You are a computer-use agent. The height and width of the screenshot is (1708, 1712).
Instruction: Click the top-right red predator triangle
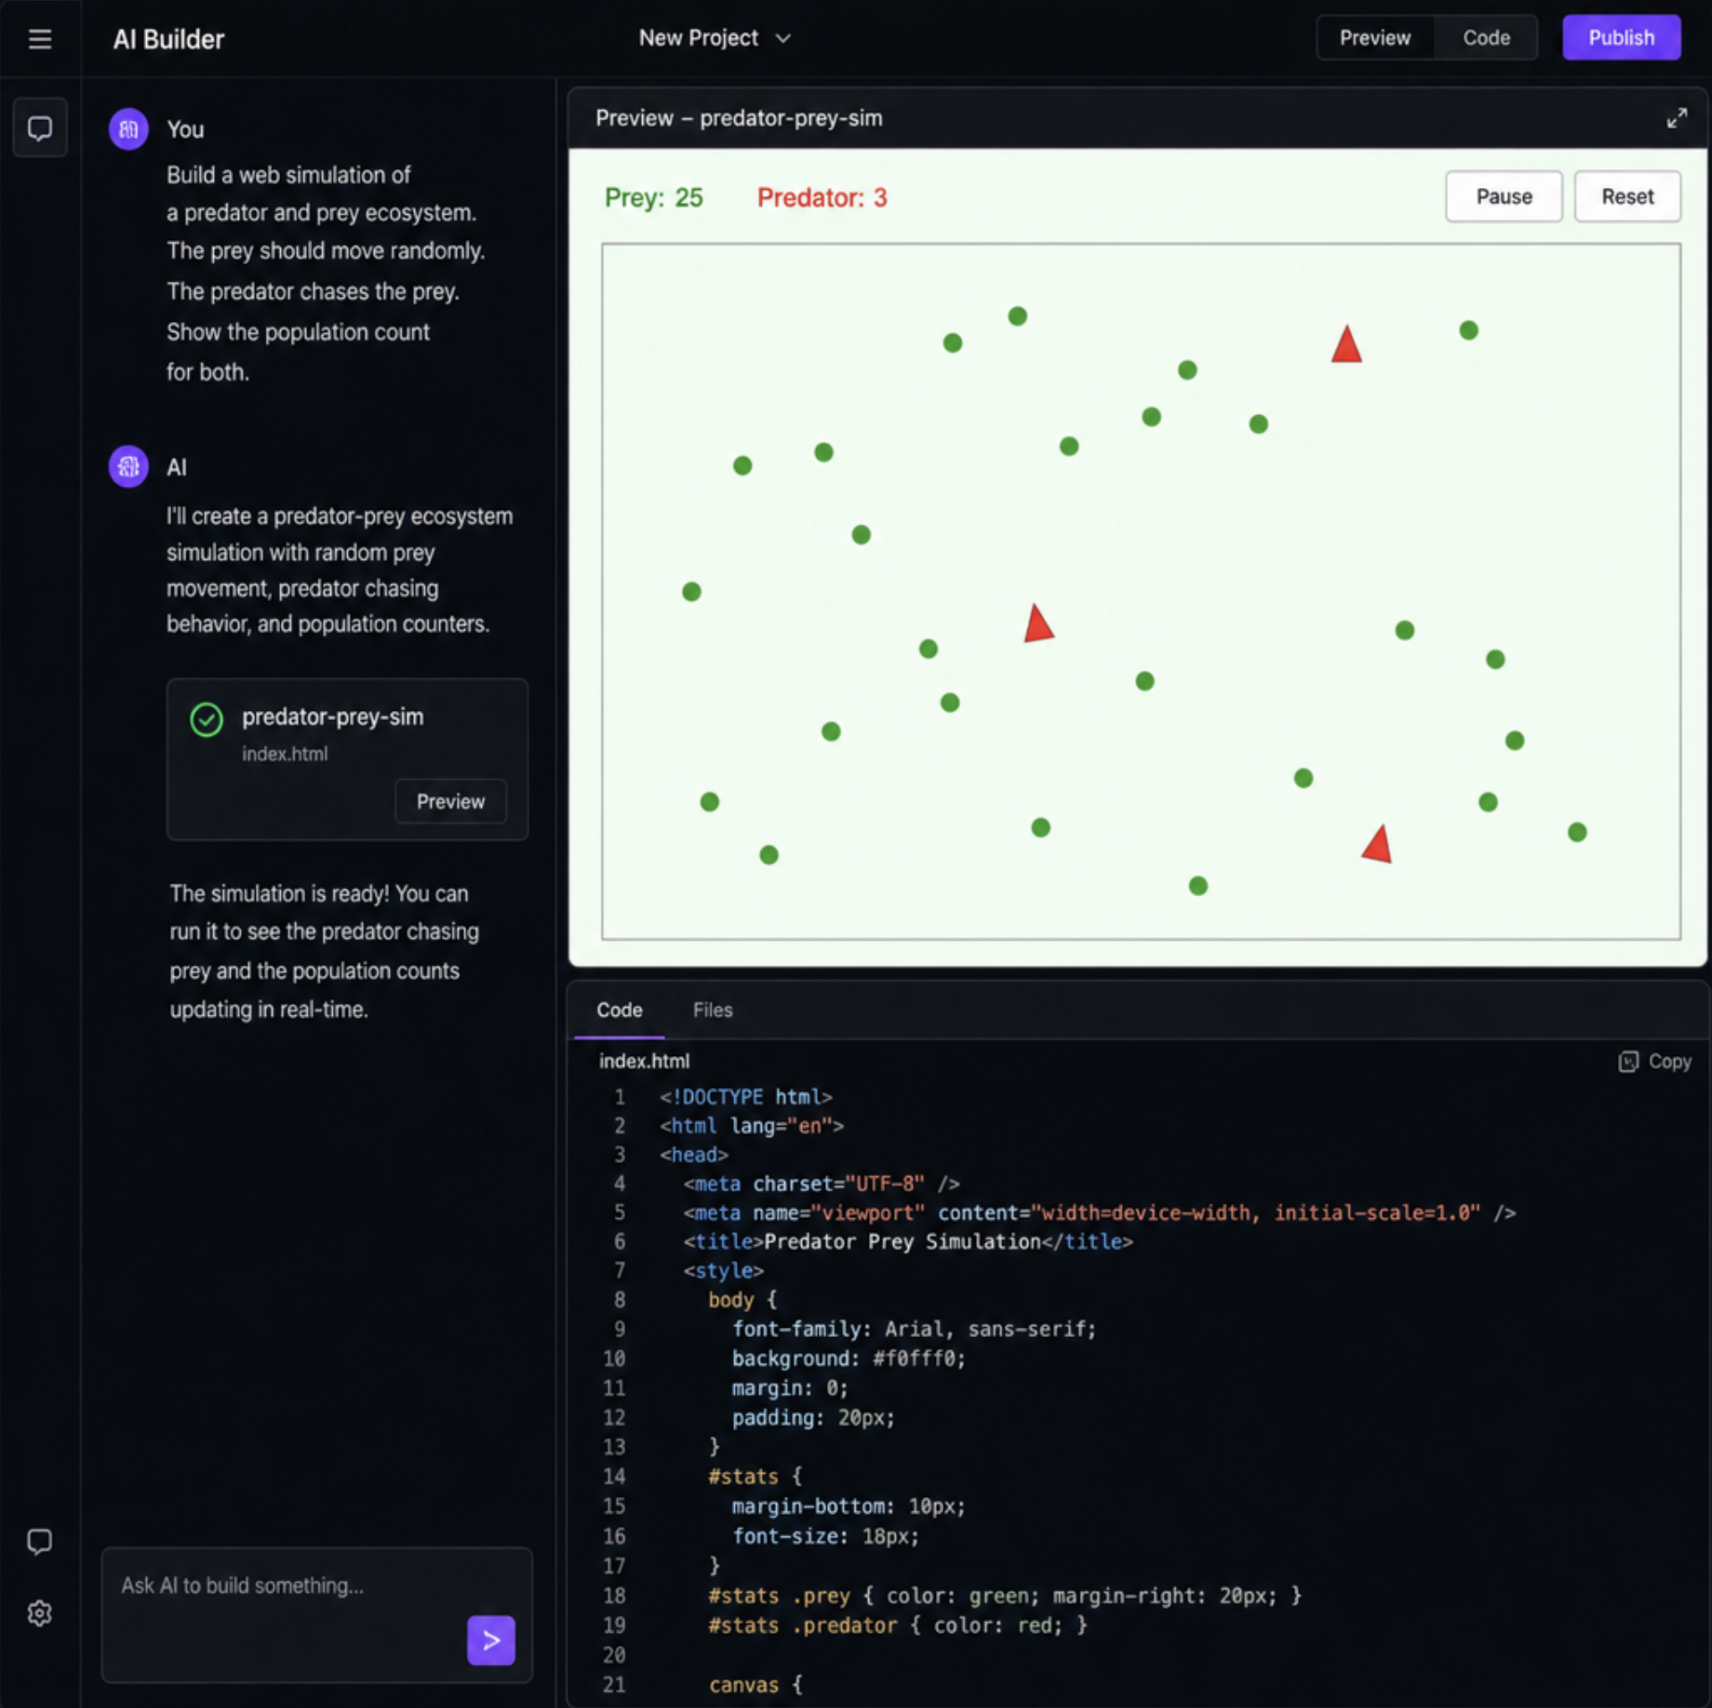click(x=1346, y=345)
